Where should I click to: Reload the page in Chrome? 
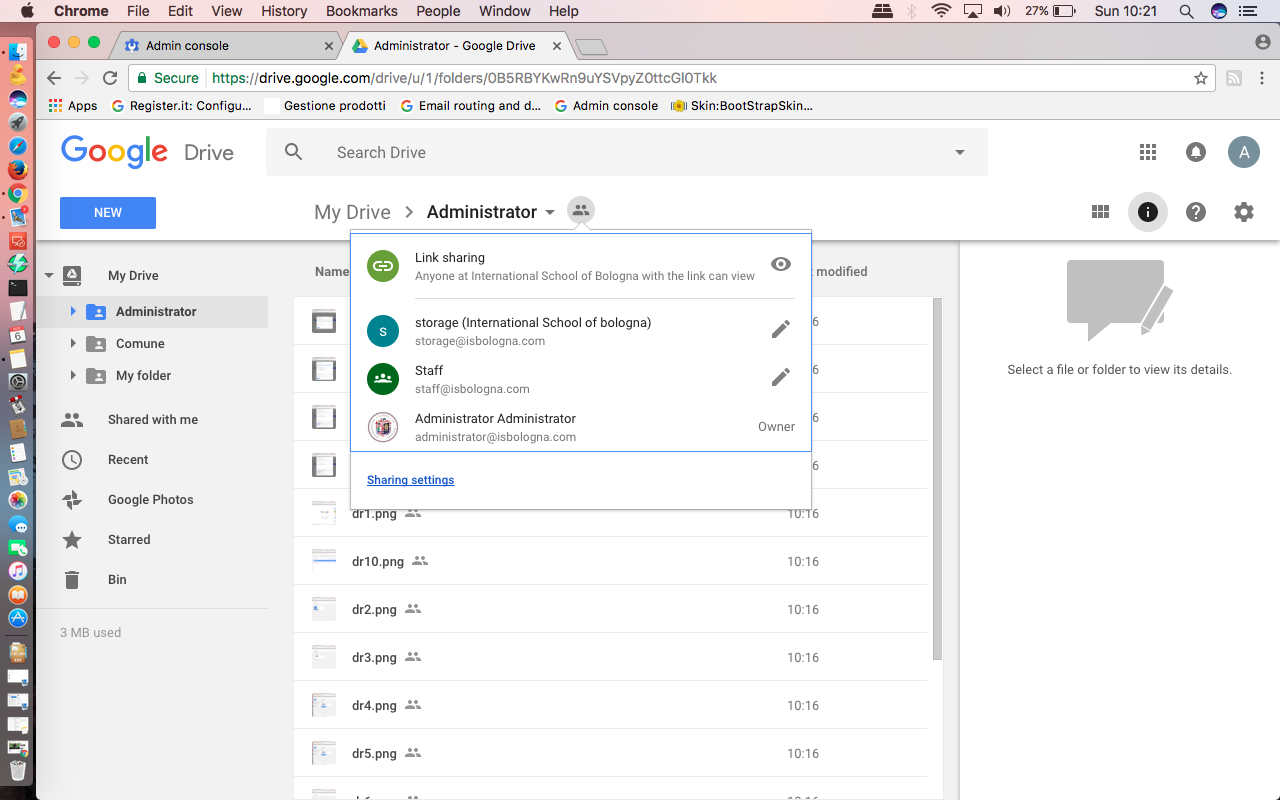(111, 78)
